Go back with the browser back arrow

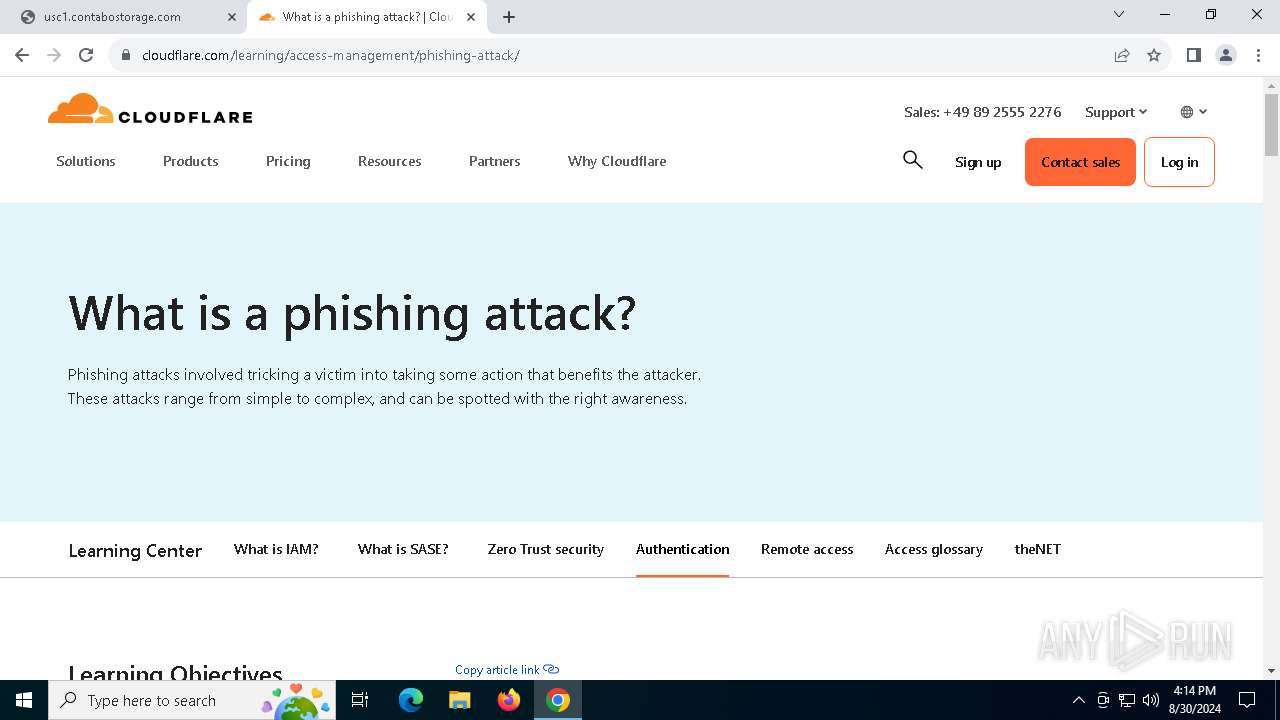pos(22,55)
